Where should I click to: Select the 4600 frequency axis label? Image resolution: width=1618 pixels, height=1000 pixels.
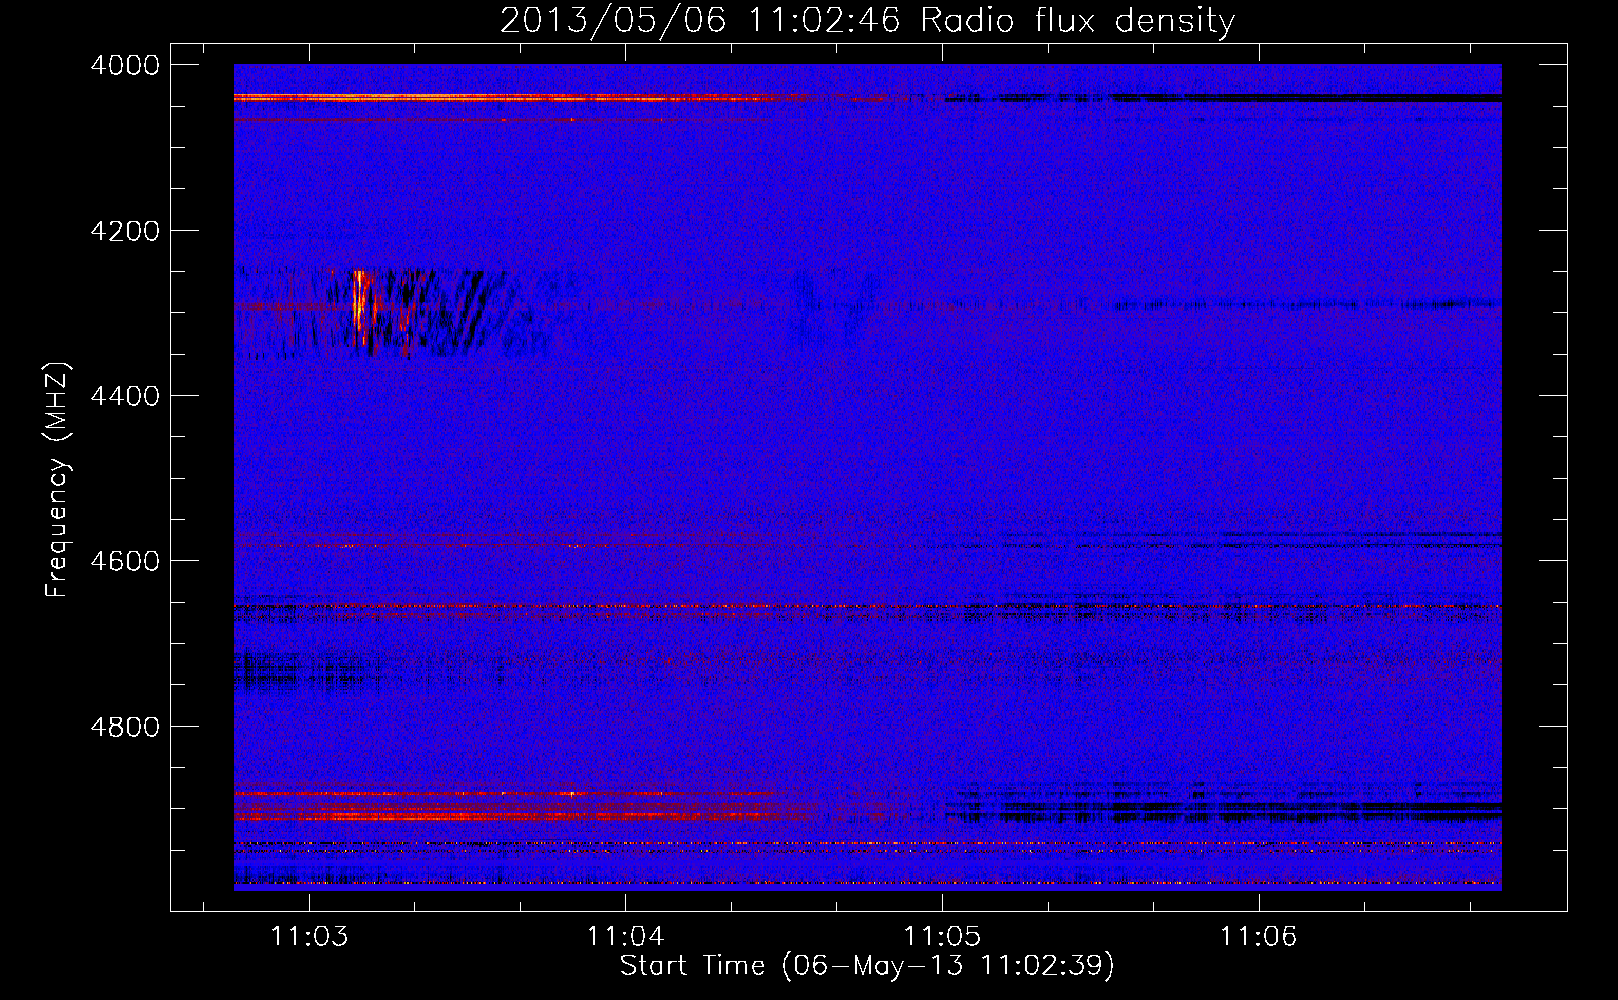(125, 561)
